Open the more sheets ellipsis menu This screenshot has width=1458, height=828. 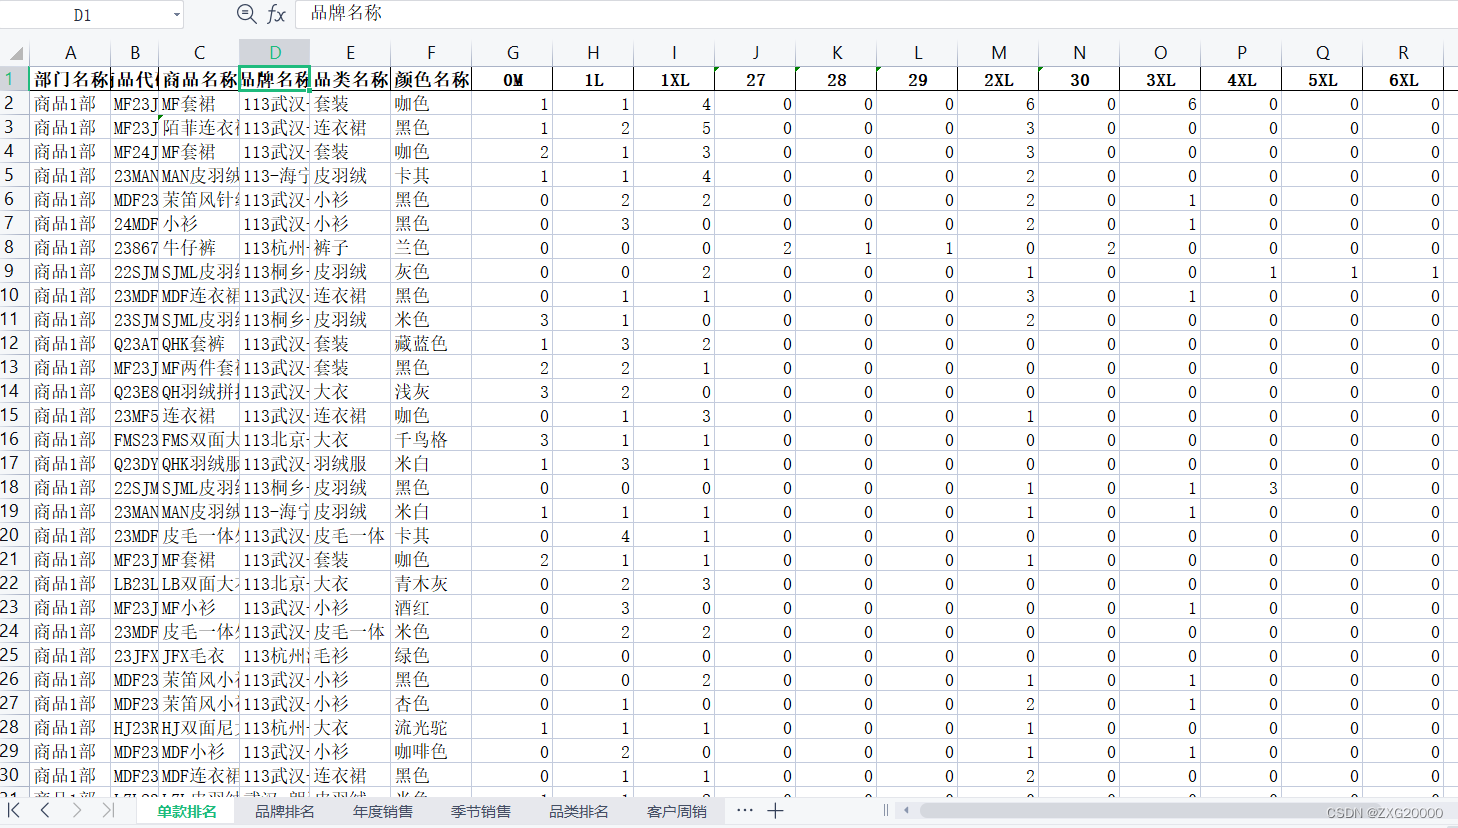[744, 810]
